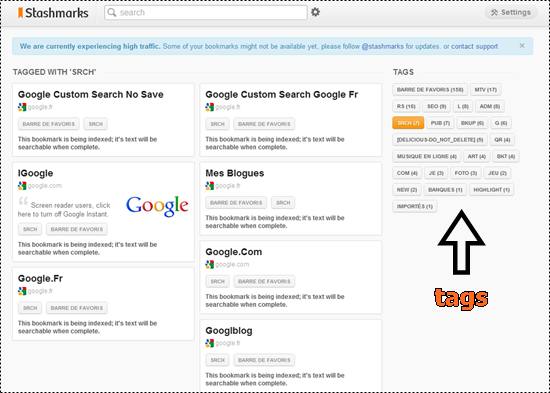The height and width of the screenshot is (393, 550).
Task: Click favicon under Google Custom Search Google Fr
Action: pos(210,107)
